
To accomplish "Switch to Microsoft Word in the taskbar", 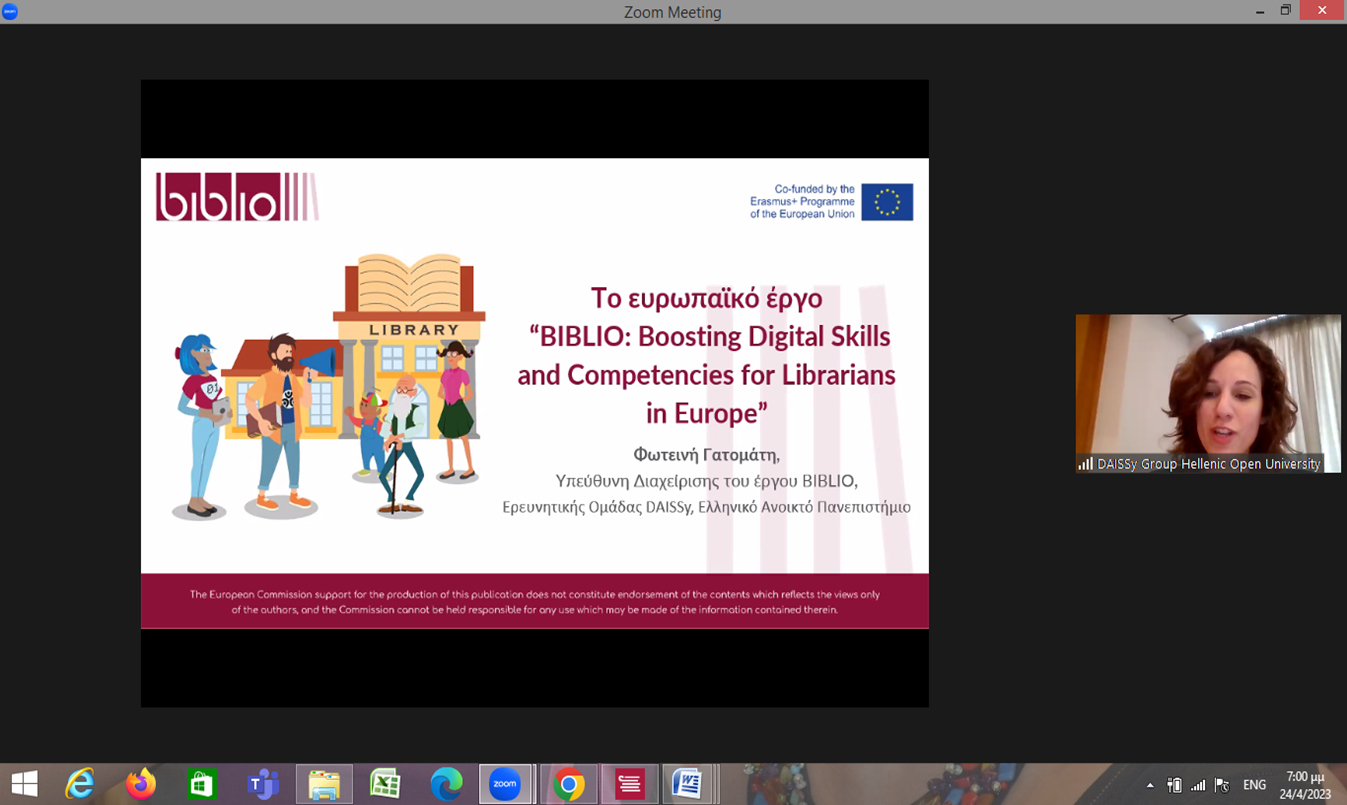I will click(x=687, y=784).
